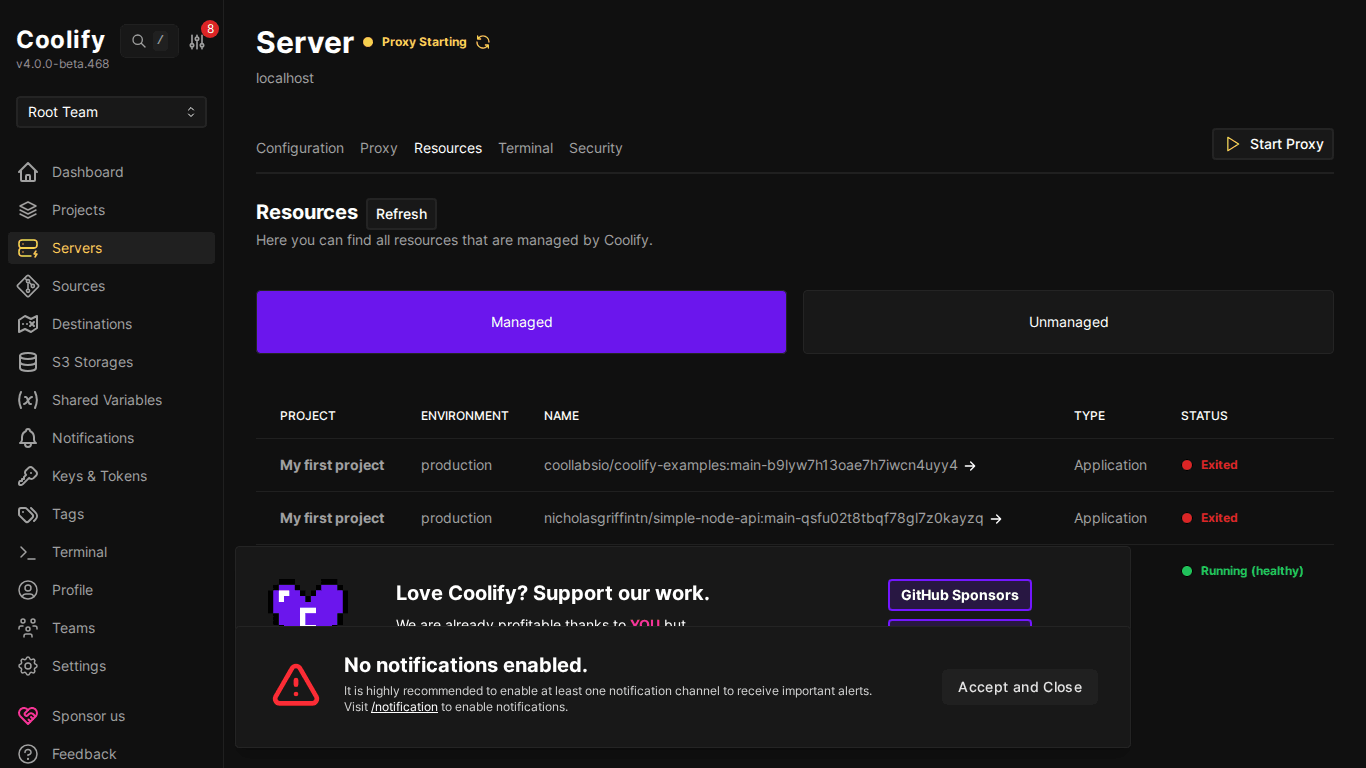Click the Destinations sidebar icon
The height and width of the screenshot is (768, 1366).
click(x=29, y=324)
